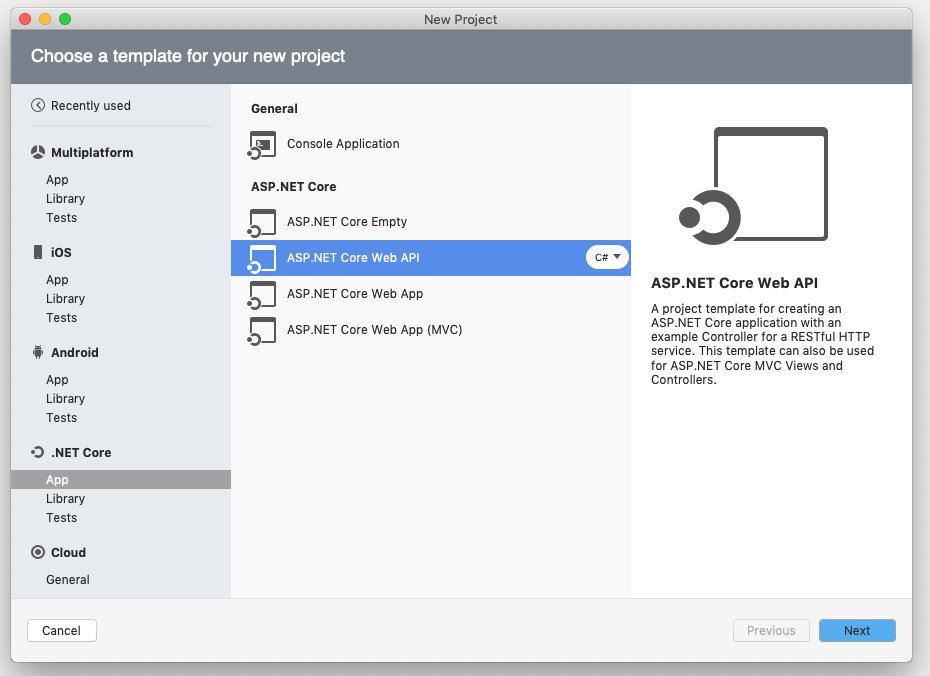Click the Multiplatform heading
Image resolution: width=930 pixels, height=676 pixels.
[92, 152]
